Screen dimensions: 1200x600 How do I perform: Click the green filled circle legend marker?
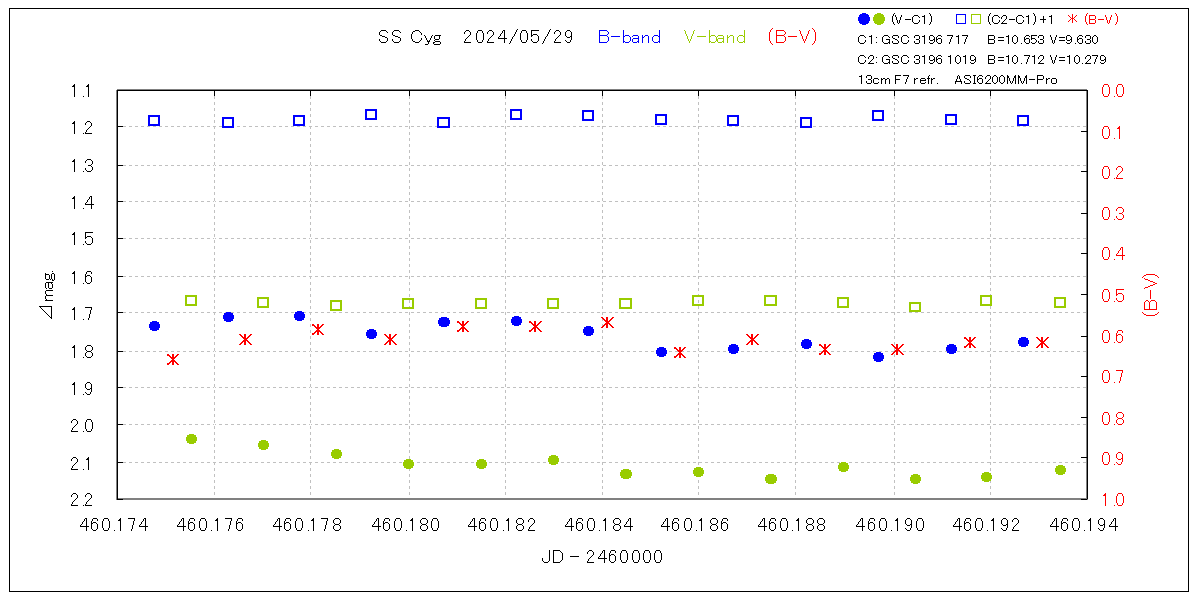coord(879,19)
